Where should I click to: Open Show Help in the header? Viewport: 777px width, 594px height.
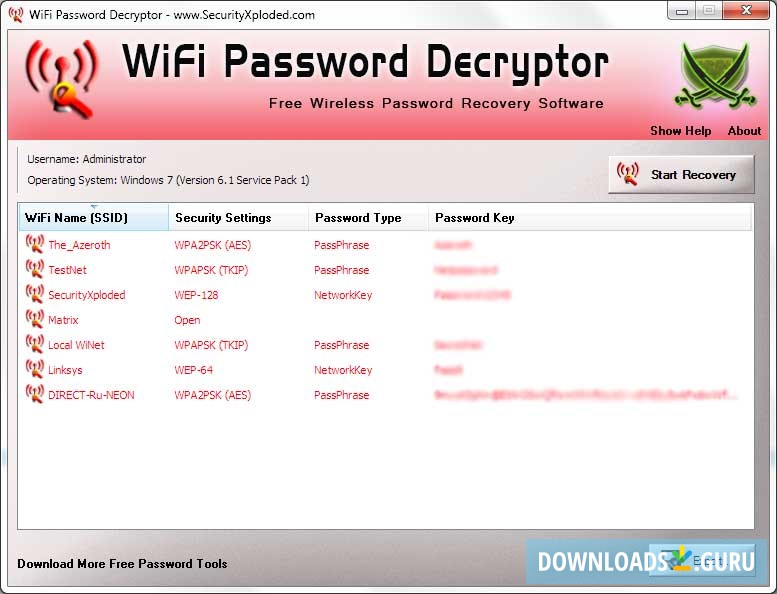(x=680, y=131)
